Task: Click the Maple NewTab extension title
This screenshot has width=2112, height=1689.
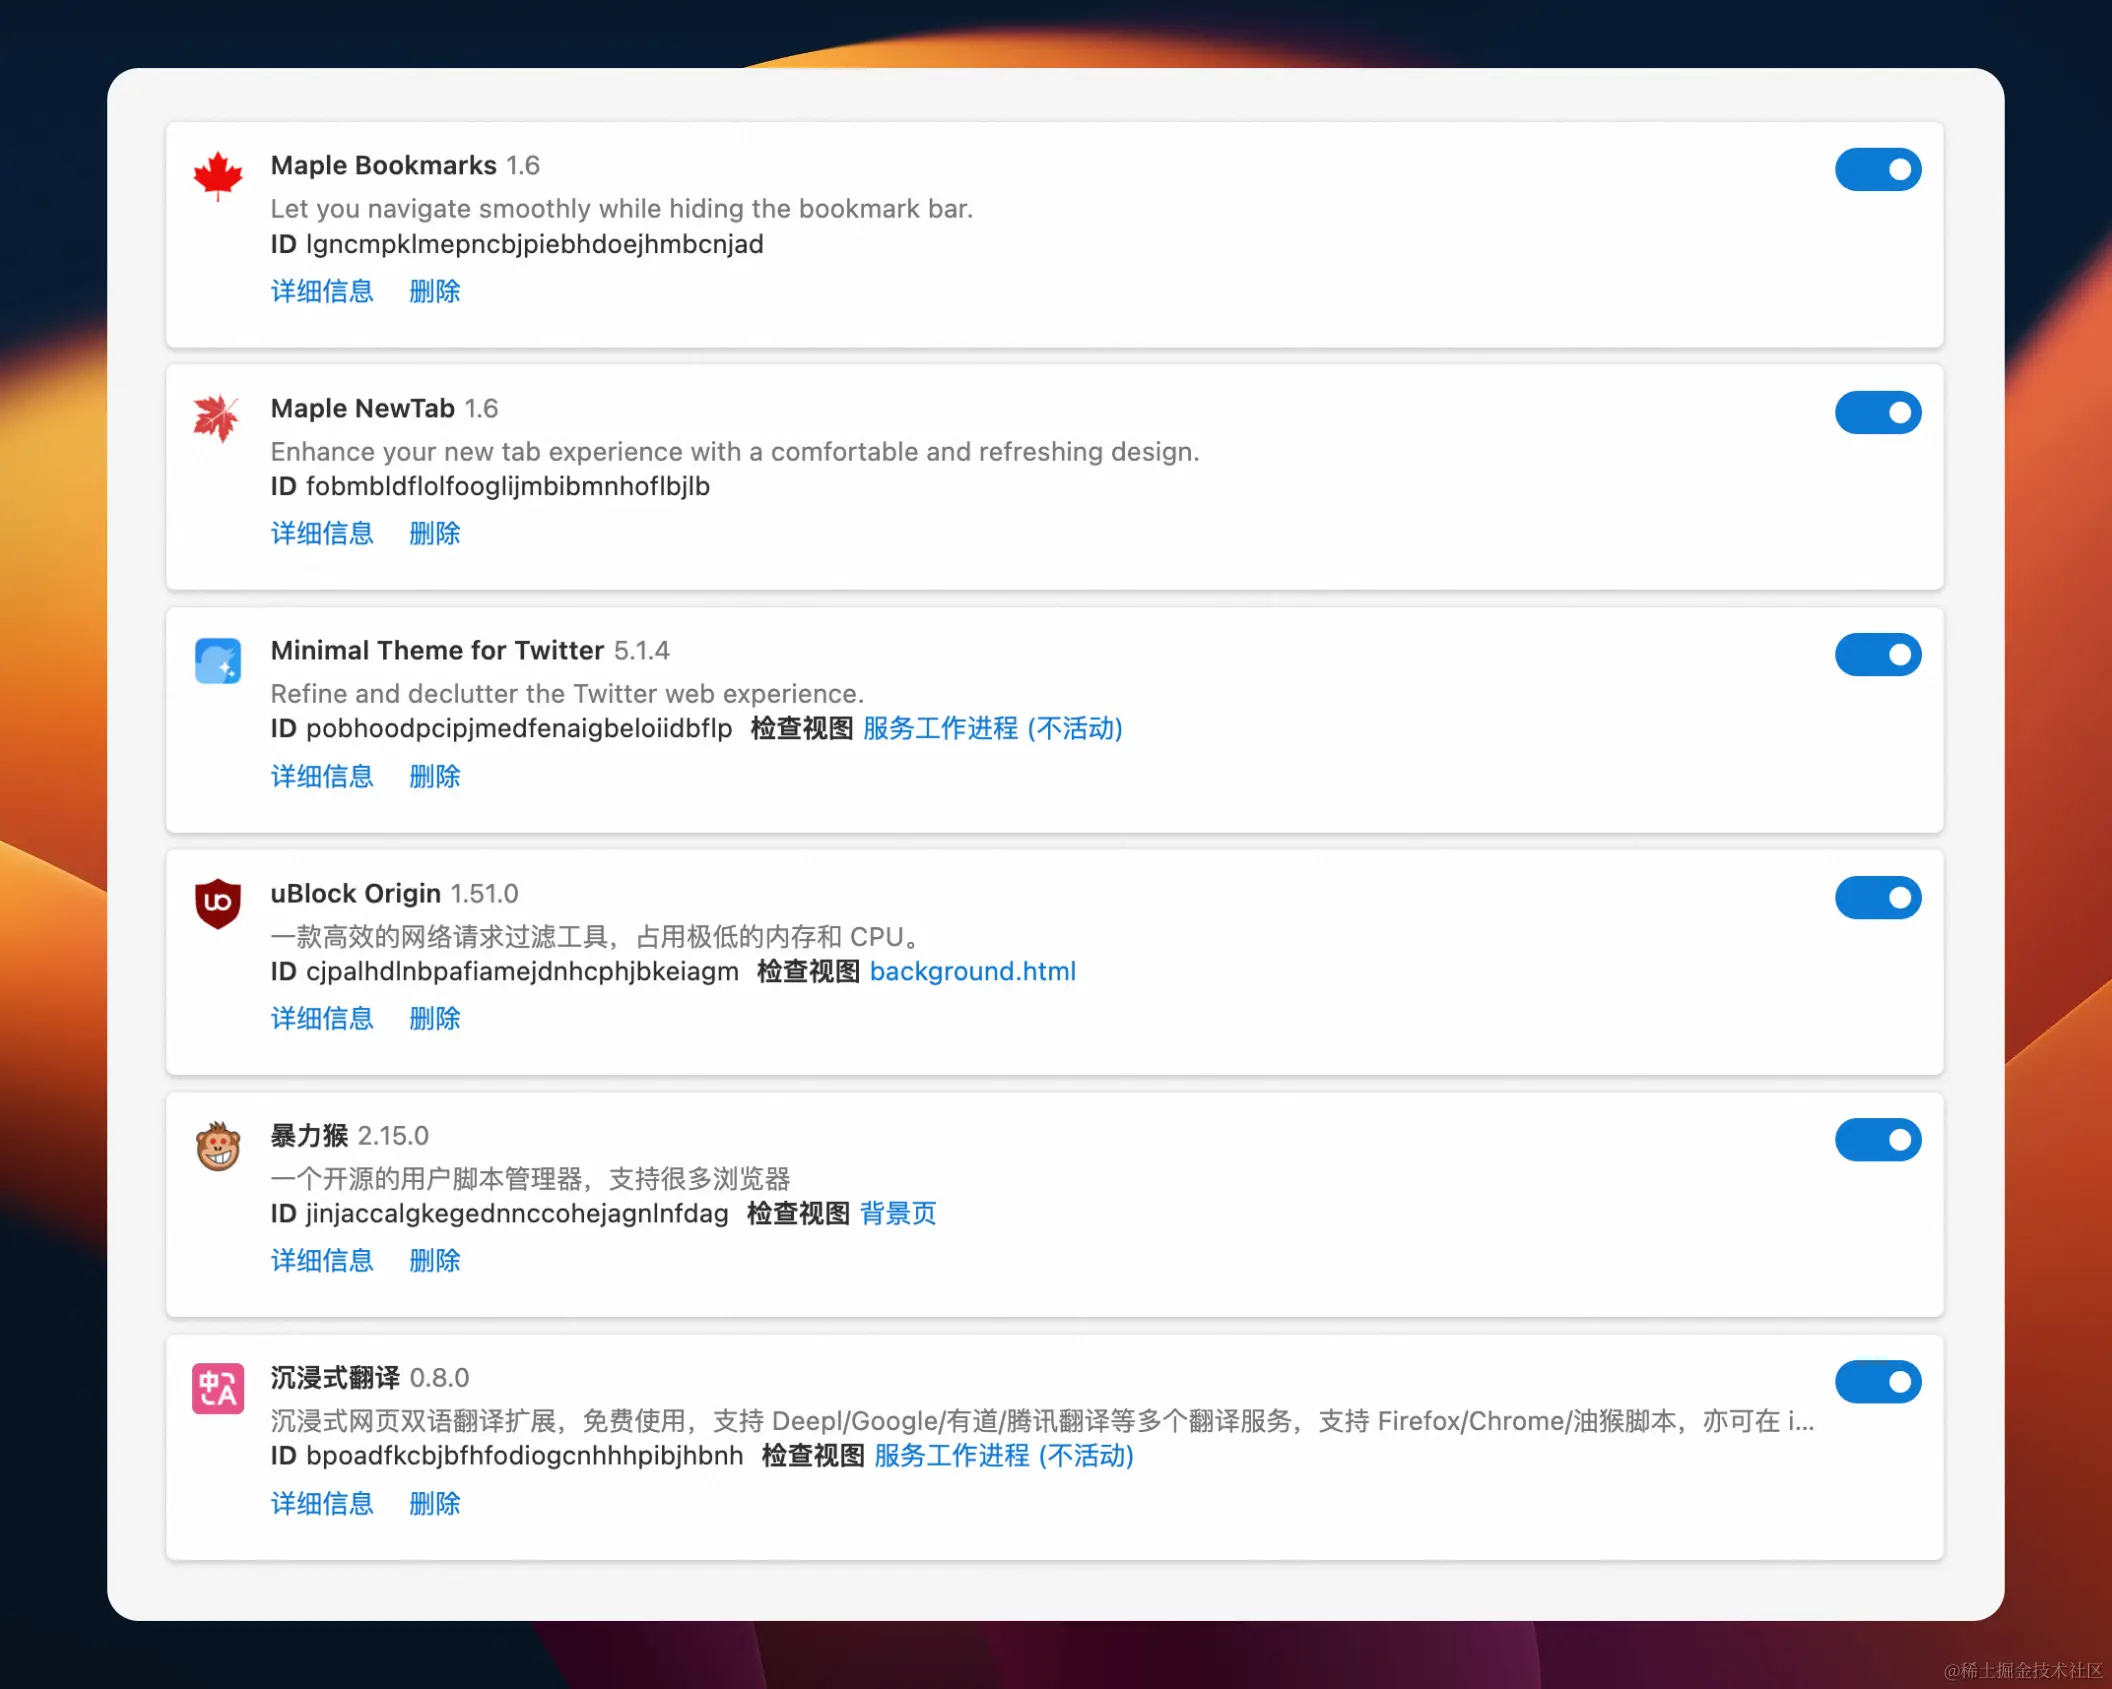Action: [362, 408]
